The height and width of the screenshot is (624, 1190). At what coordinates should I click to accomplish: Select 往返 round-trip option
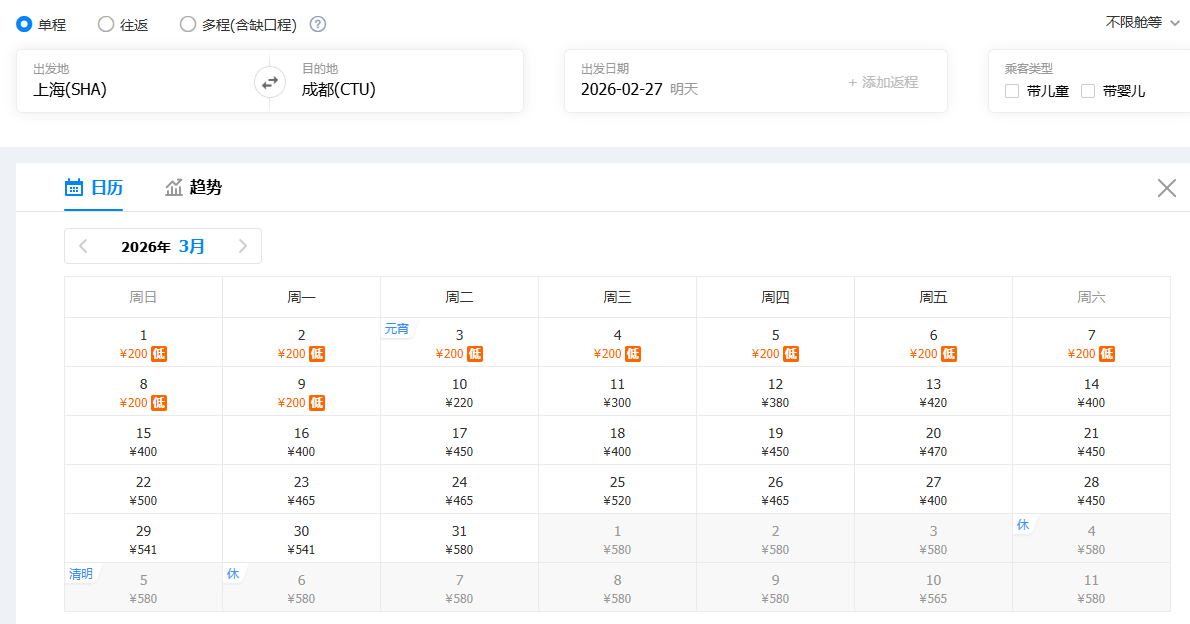coord(106,25)
